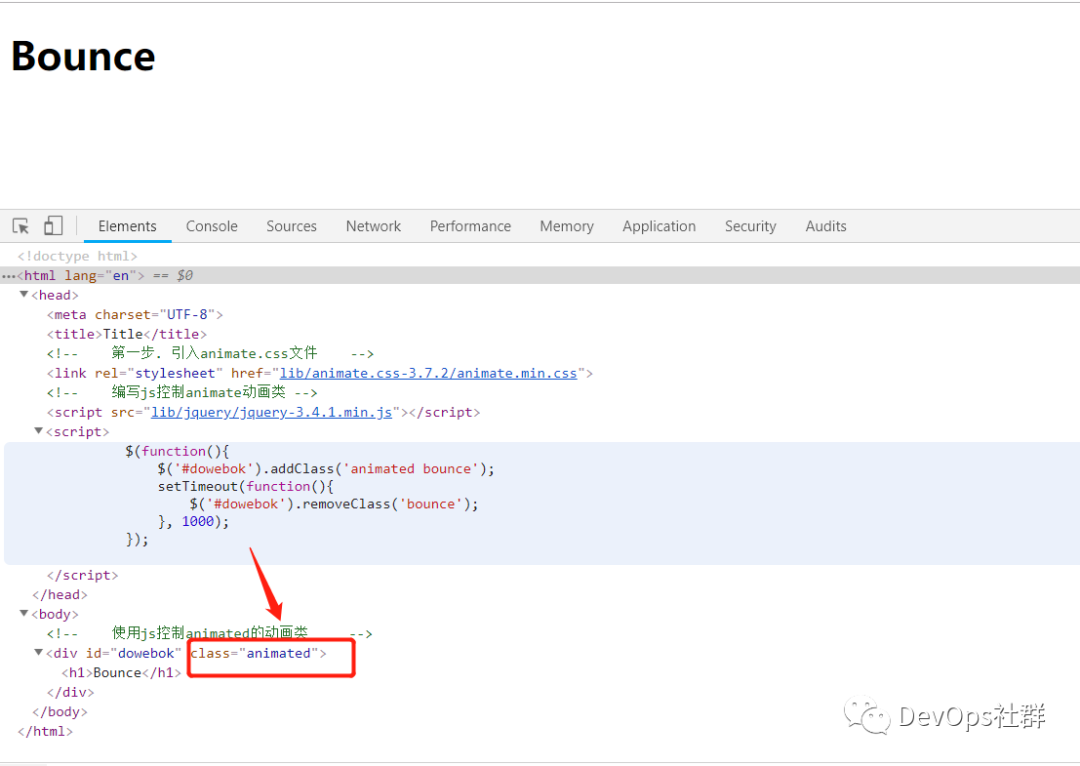
Task: Select the comment about 引入animate.css文件
Action: pos(210,353)
